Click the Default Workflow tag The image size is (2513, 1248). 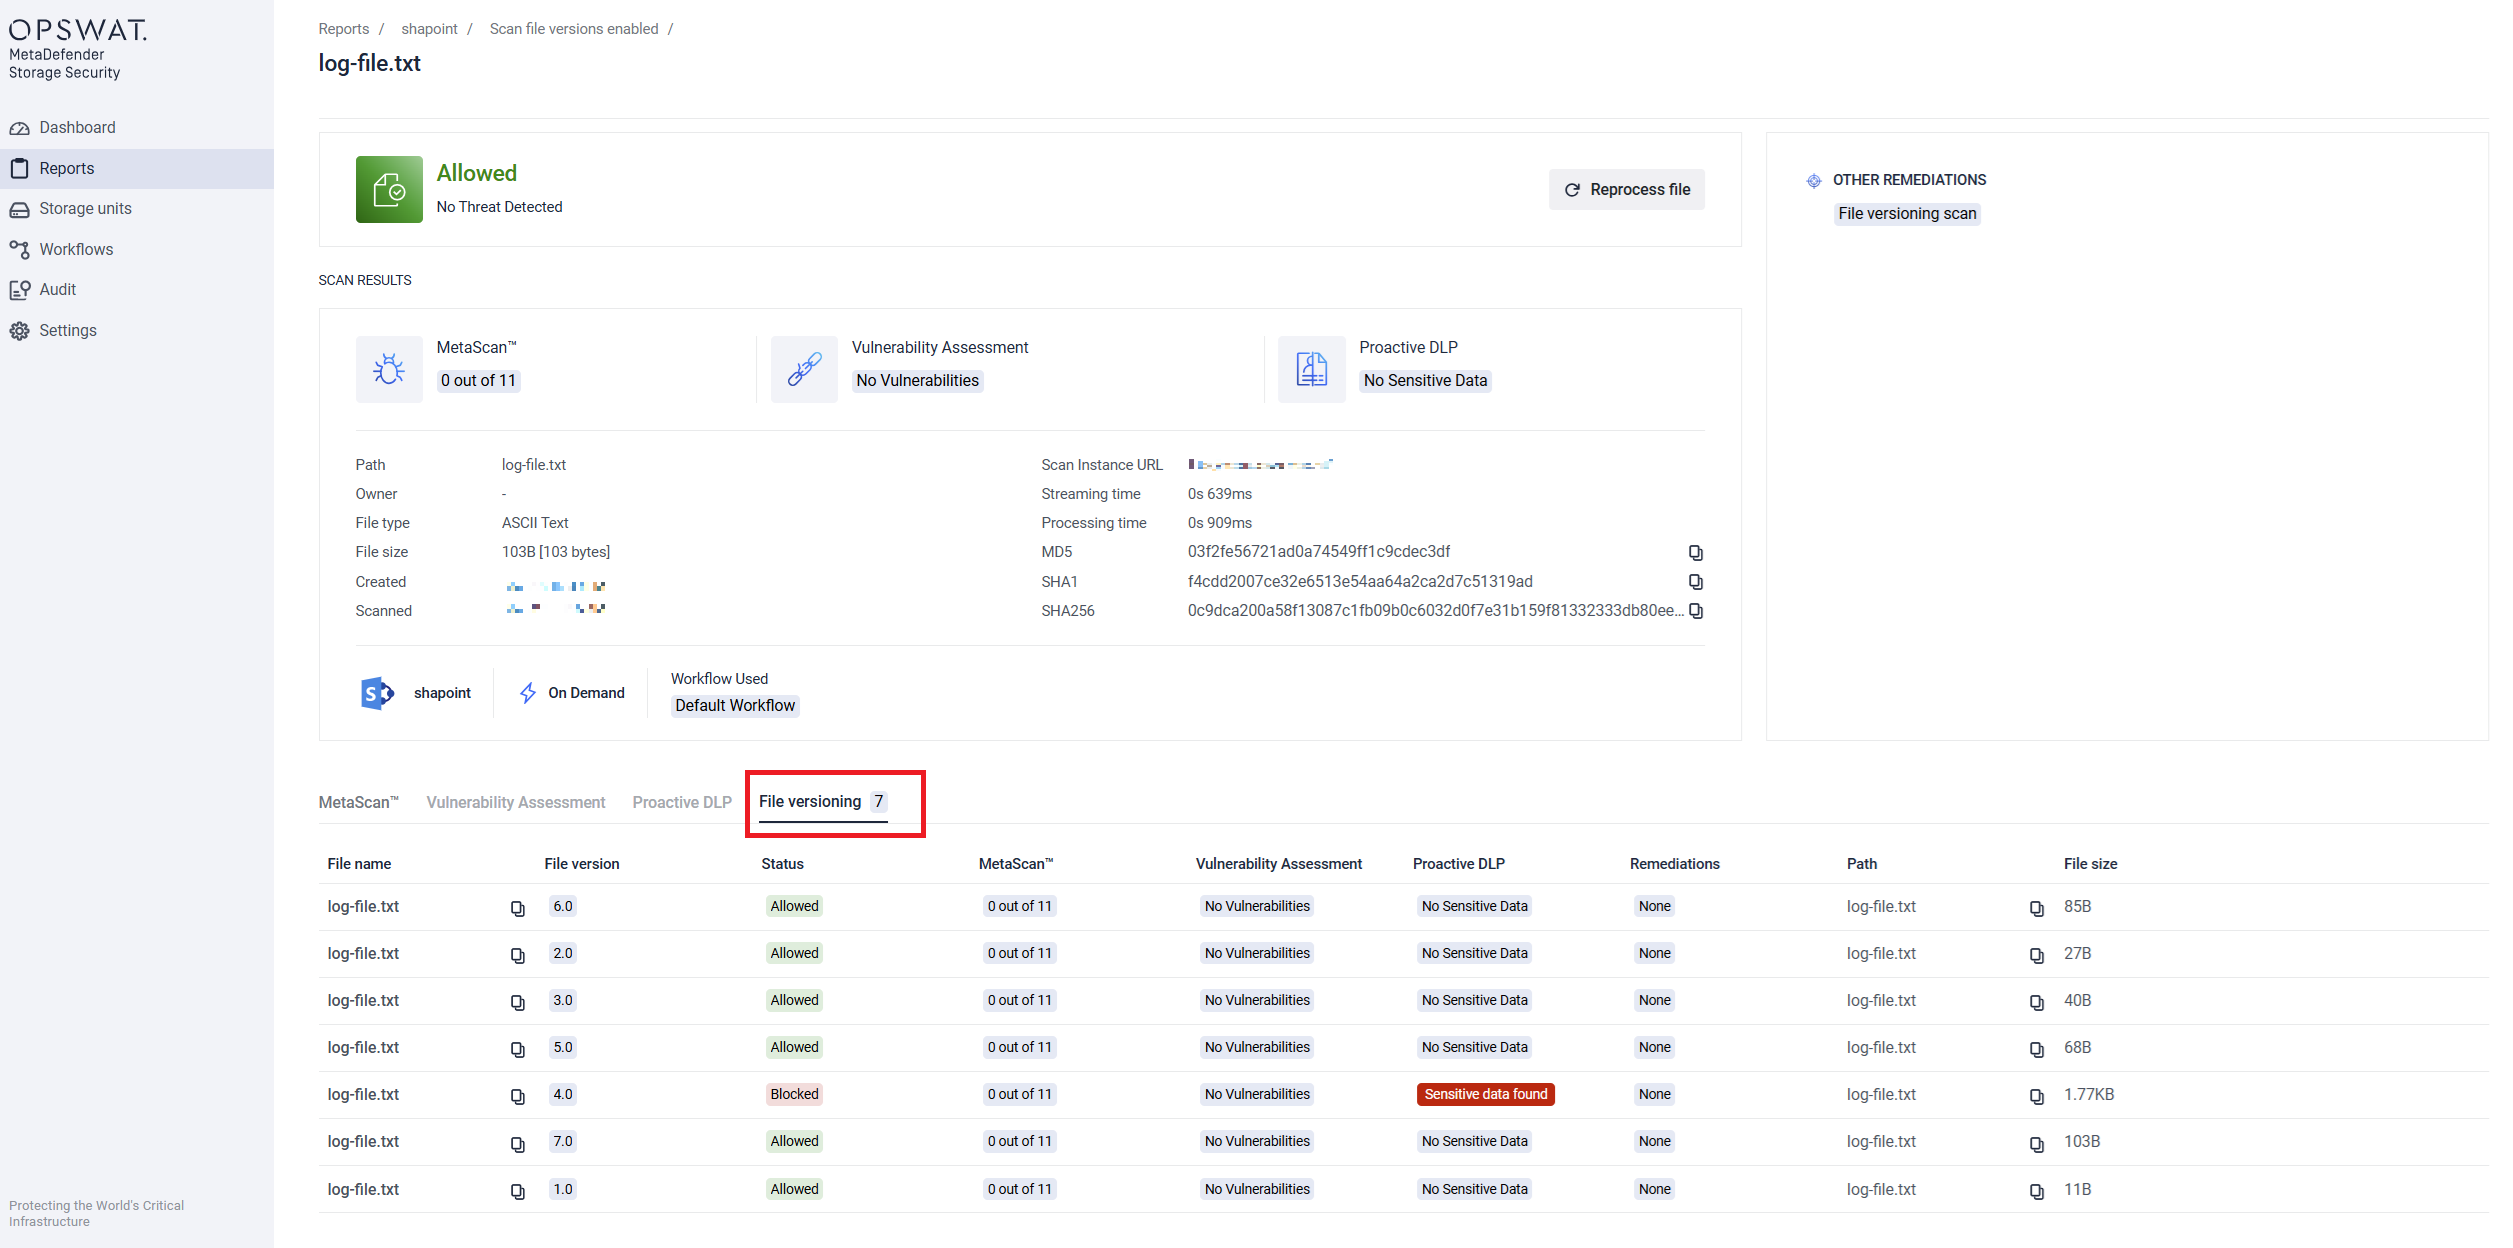pos(734,706)
